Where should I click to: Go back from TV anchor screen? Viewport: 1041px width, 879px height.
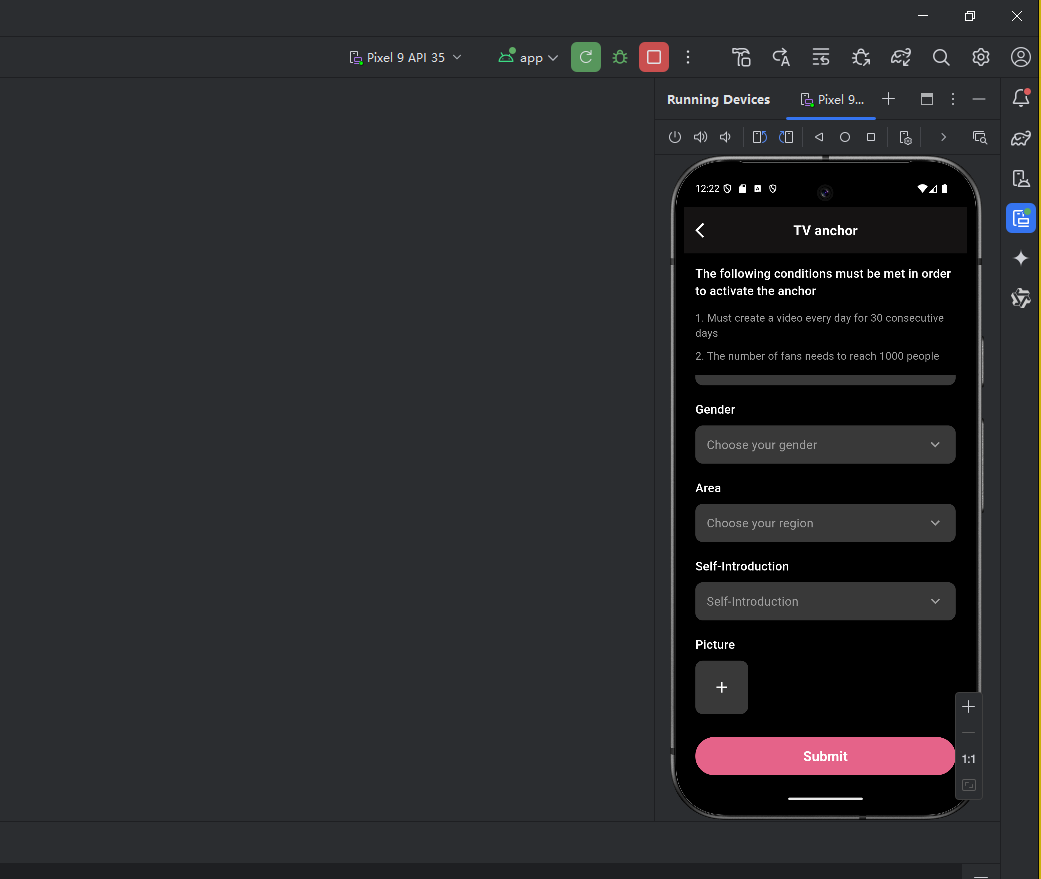[x=700, y=230]
